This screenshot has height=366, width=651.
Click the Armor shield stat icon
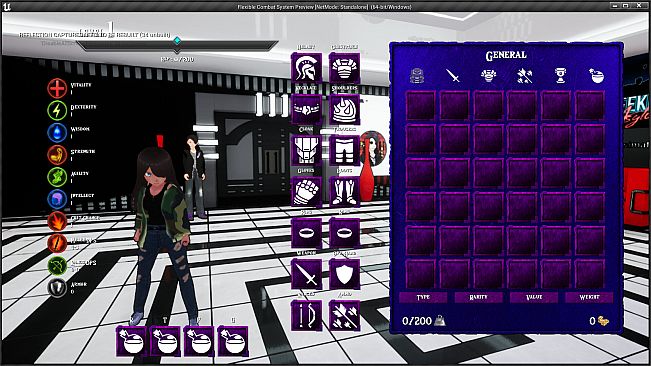pos(57,288)
